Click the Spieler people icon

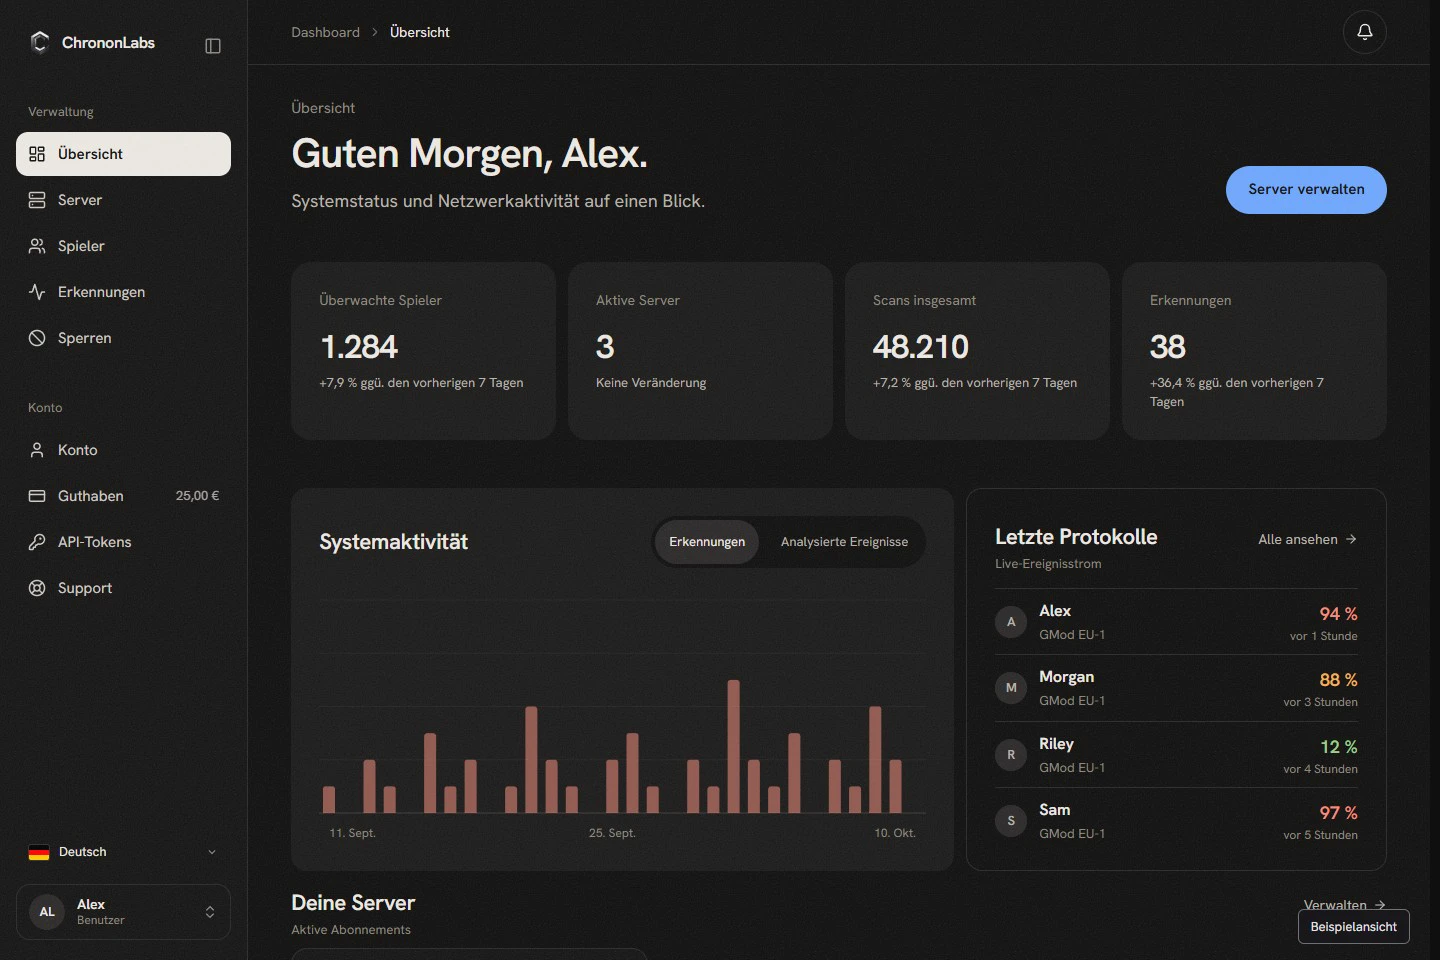[x=37, y=246]
